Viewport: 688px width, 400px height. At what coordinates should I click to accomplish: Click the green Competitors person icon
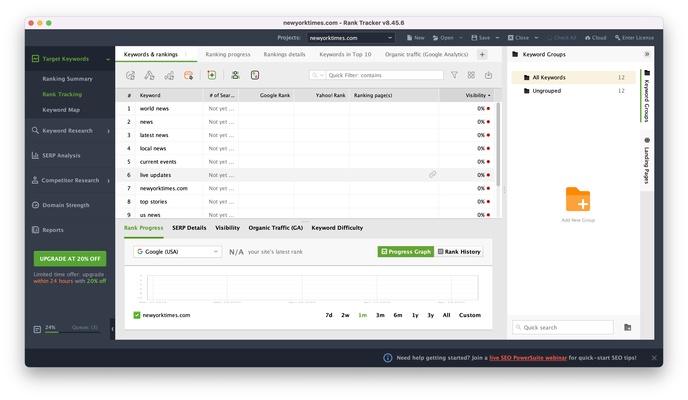235,75
